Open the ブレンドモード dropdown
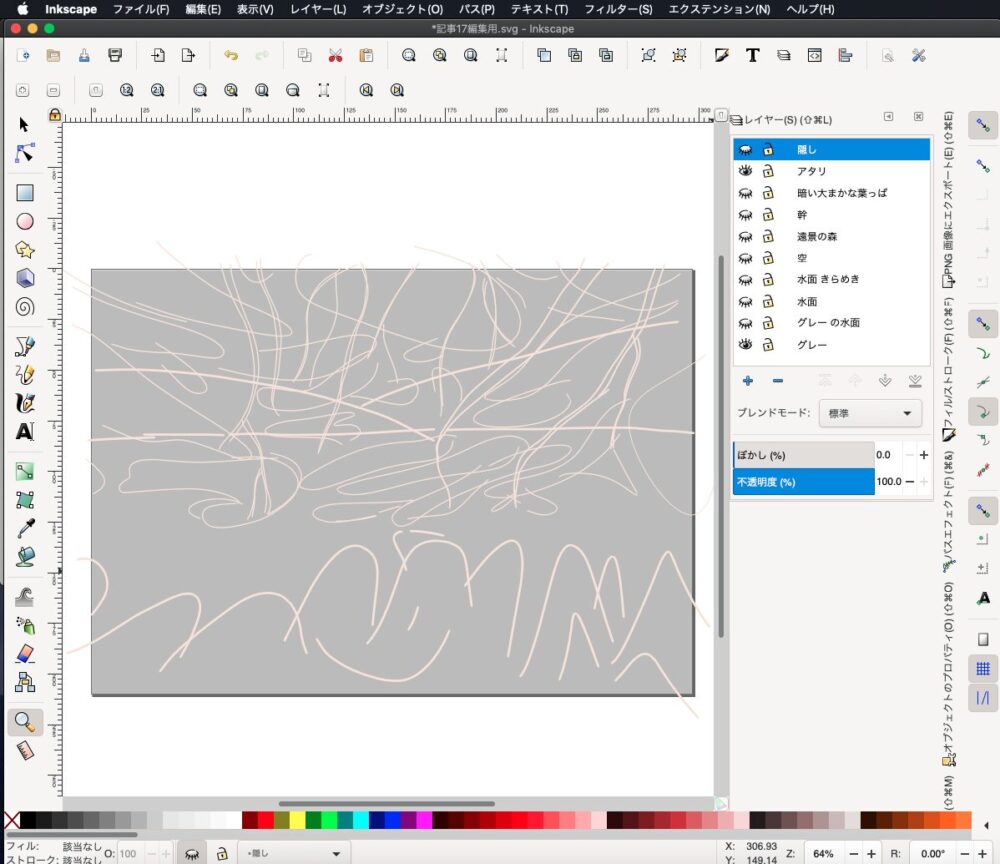Image resolution: width=1000 pixels, height=864 pixels. (x=869, y=413)
